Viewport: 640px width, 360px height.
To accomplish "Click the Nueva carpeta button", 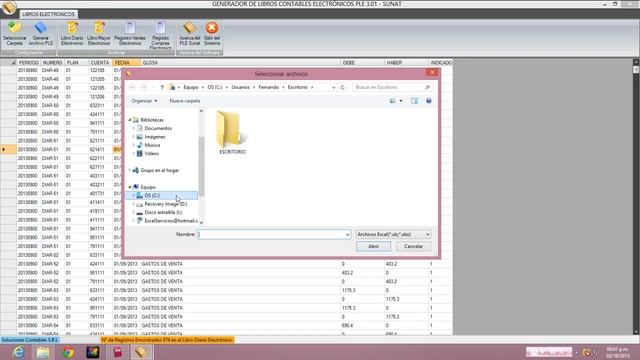I will click(x=184, y=101).
